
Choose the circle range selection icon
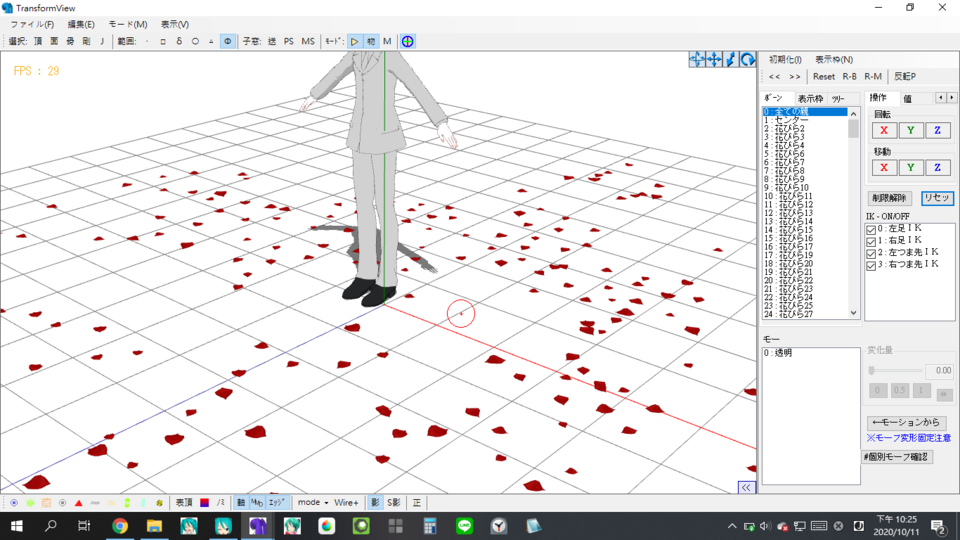click(195, 42)
